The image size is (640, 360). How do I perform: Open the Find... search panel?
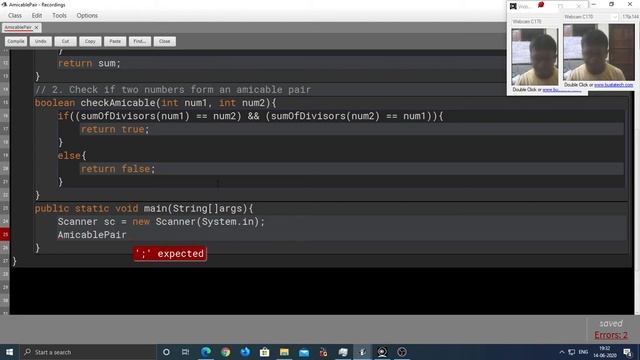pyautogui.click(x=140, y=41)
